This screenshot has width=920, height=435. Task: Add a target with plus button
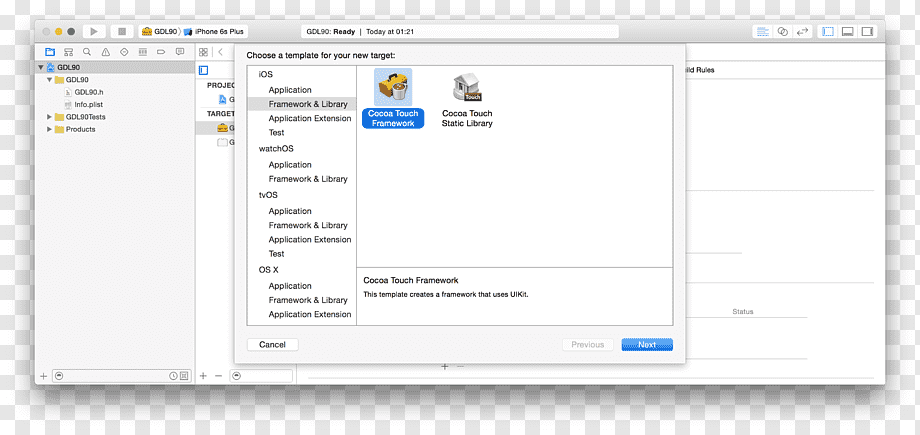click(x=203, y=376)
